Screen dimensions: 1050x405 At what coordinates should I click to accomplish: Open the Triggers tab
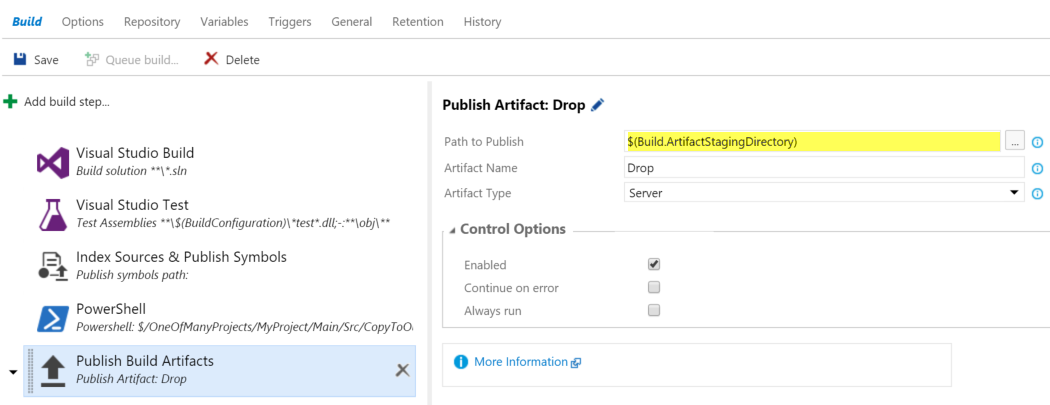point(290,21)
